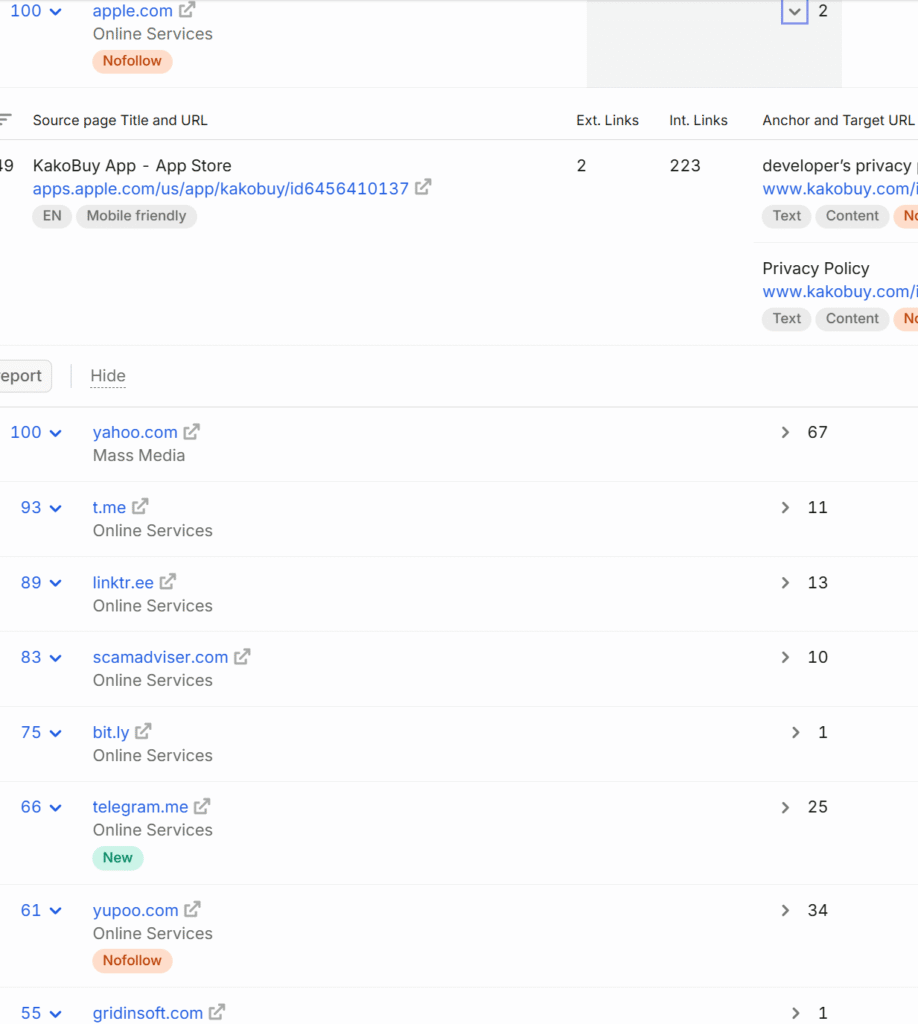Viewport: 918px width, 1024px height.
Task: Click Hide link below expanded details
Action: [x=108, y=376]
